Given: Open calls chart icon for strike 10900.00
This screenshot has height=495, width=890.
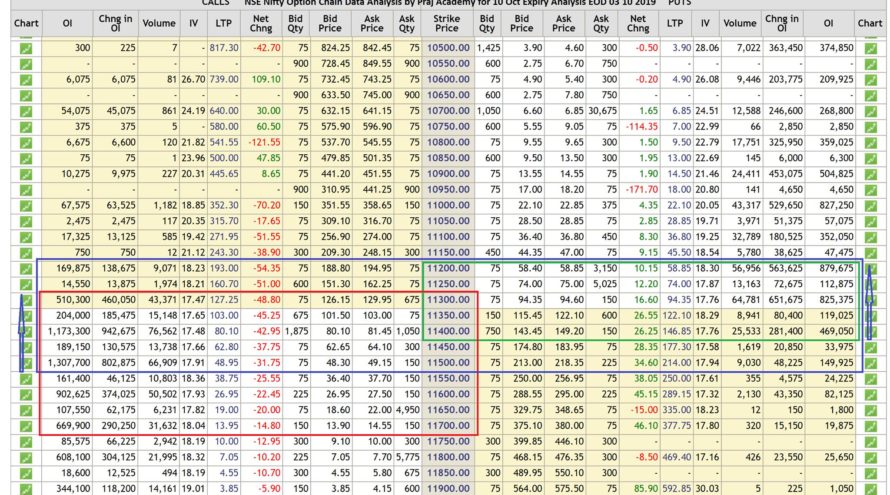Looking at the screenshot, I should tap(26, 174).
